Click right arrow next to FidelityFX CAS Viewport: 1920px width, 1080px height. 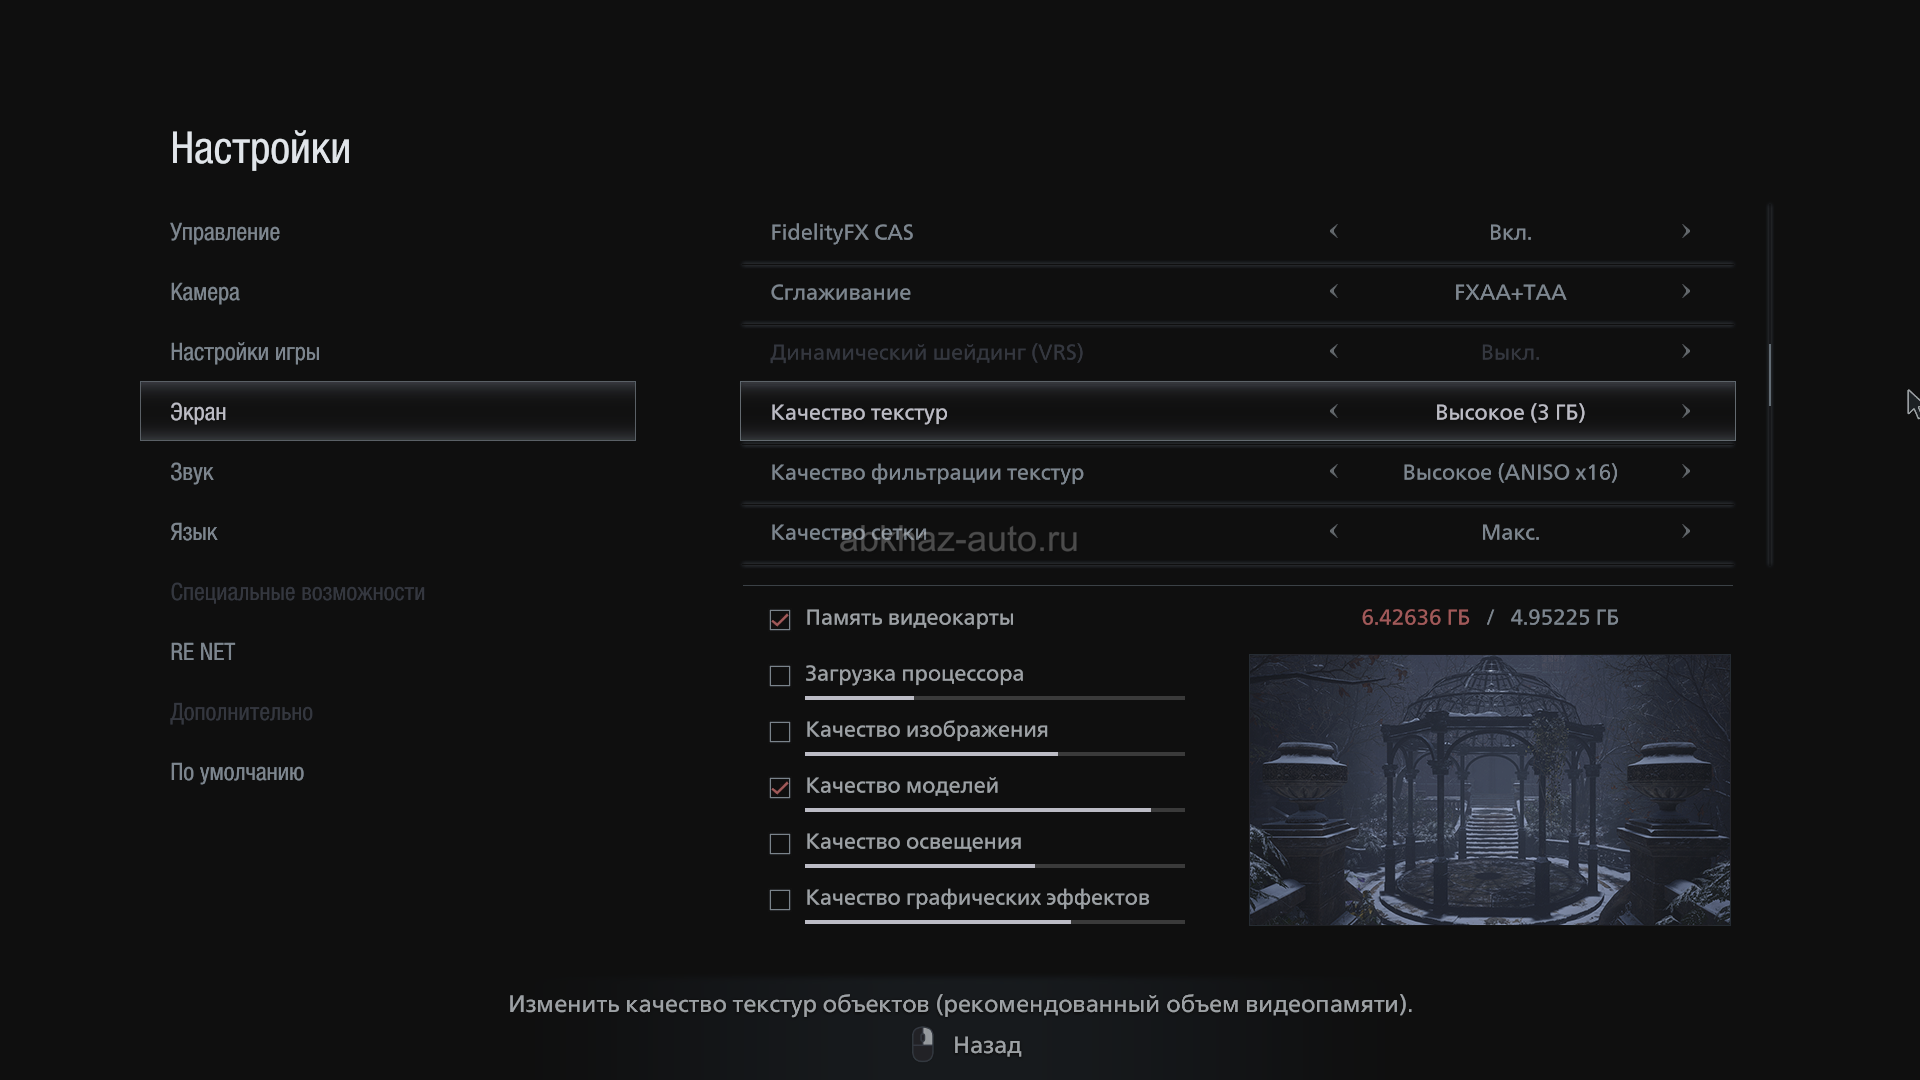[1686, 232]
